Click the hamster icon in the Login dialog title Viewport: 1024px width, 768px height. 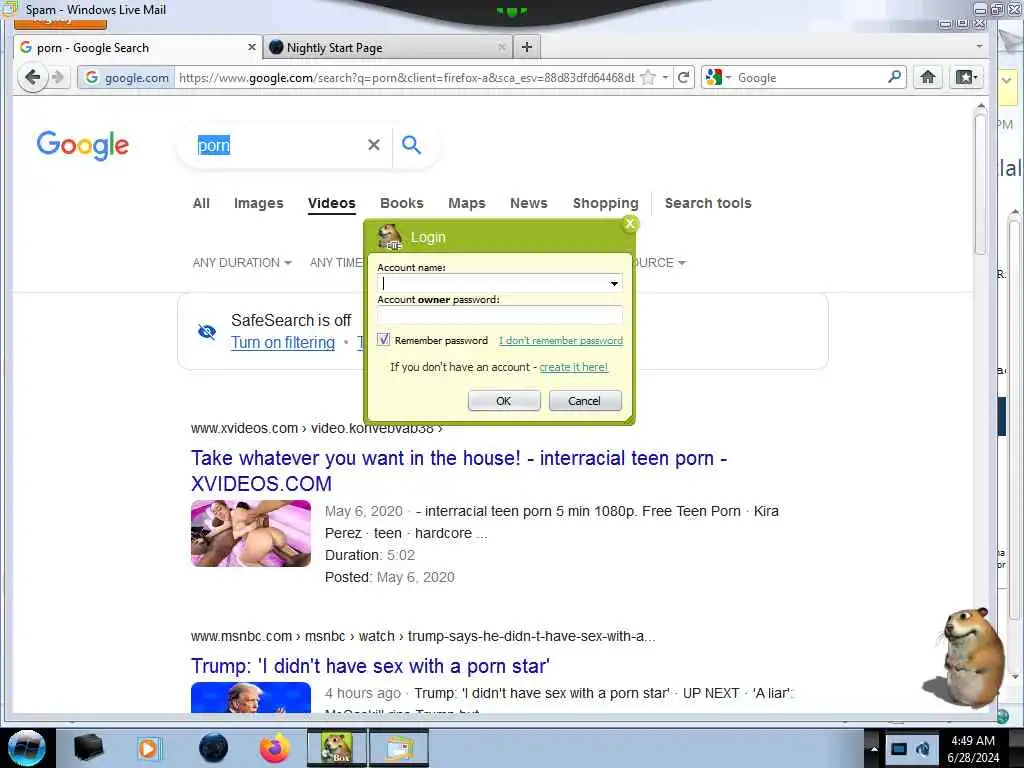390,237
